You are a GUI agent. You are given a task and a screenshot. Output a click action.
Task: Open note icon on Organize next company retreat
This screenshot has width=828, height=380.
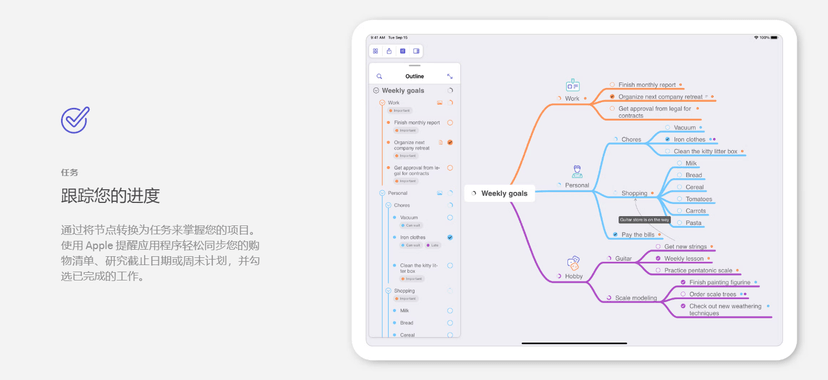tap(440, 142)
